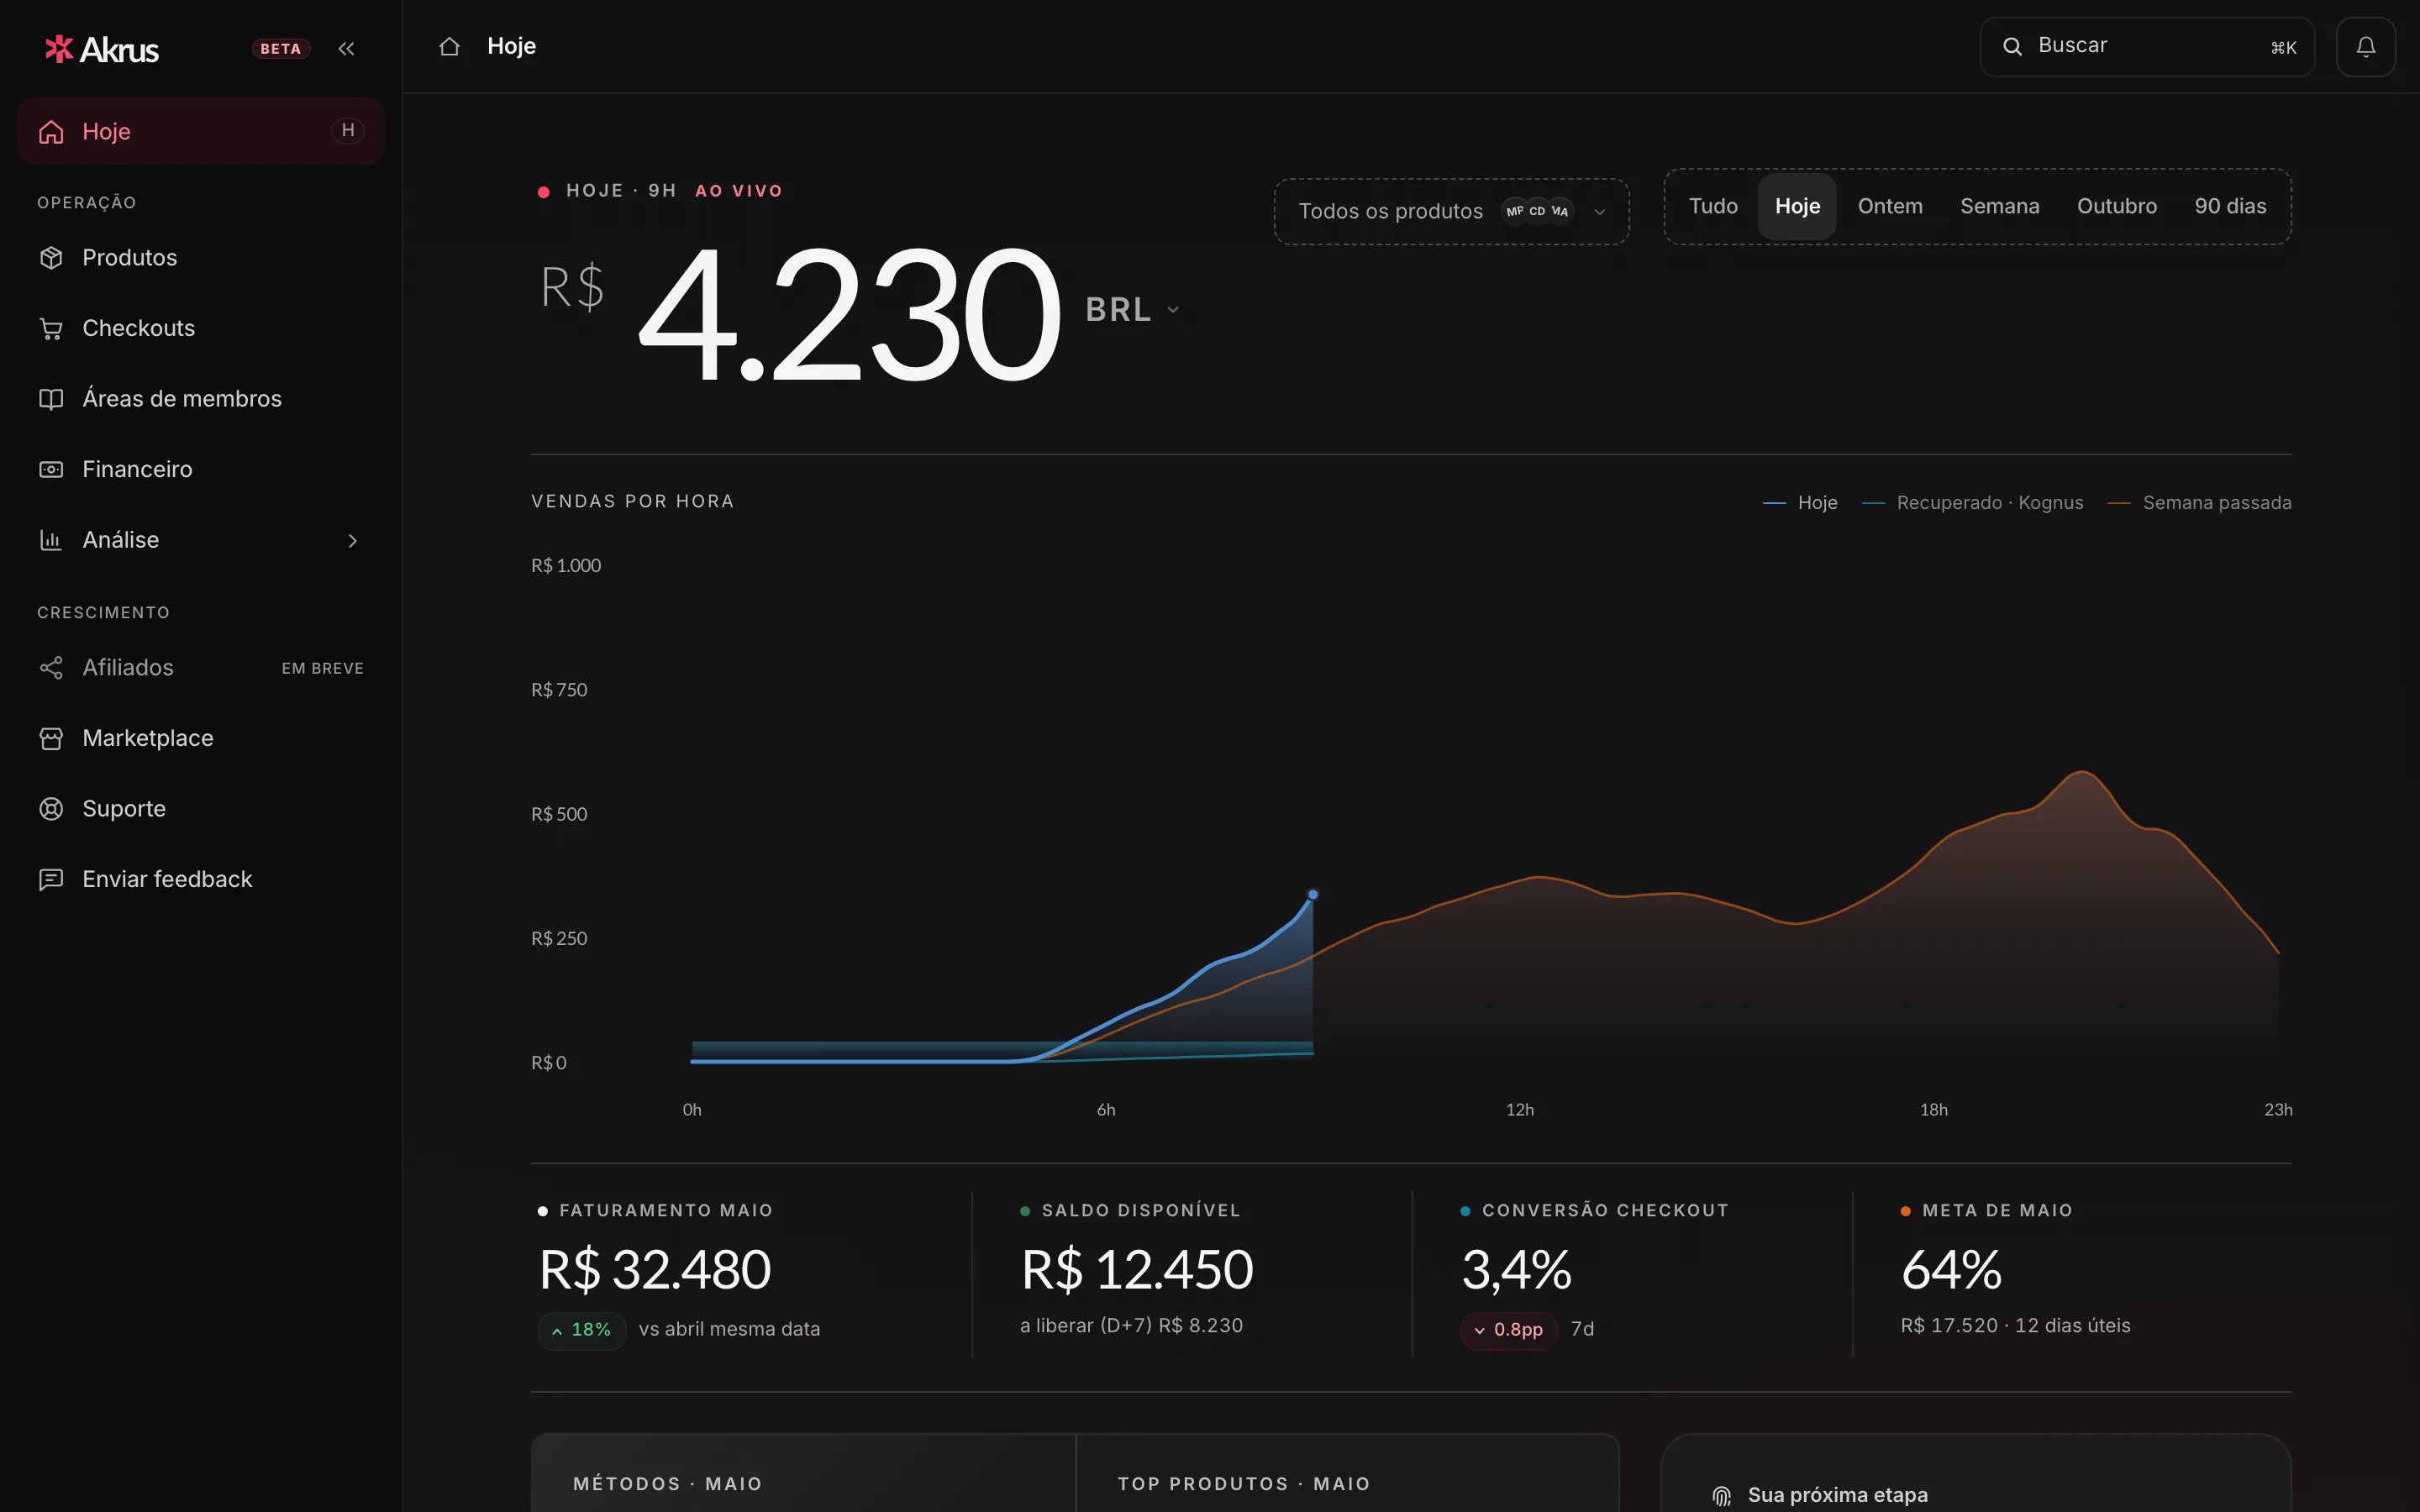Select the Hoje period tab
Screen dimensions: 2420x1512
click(1797, 206)
